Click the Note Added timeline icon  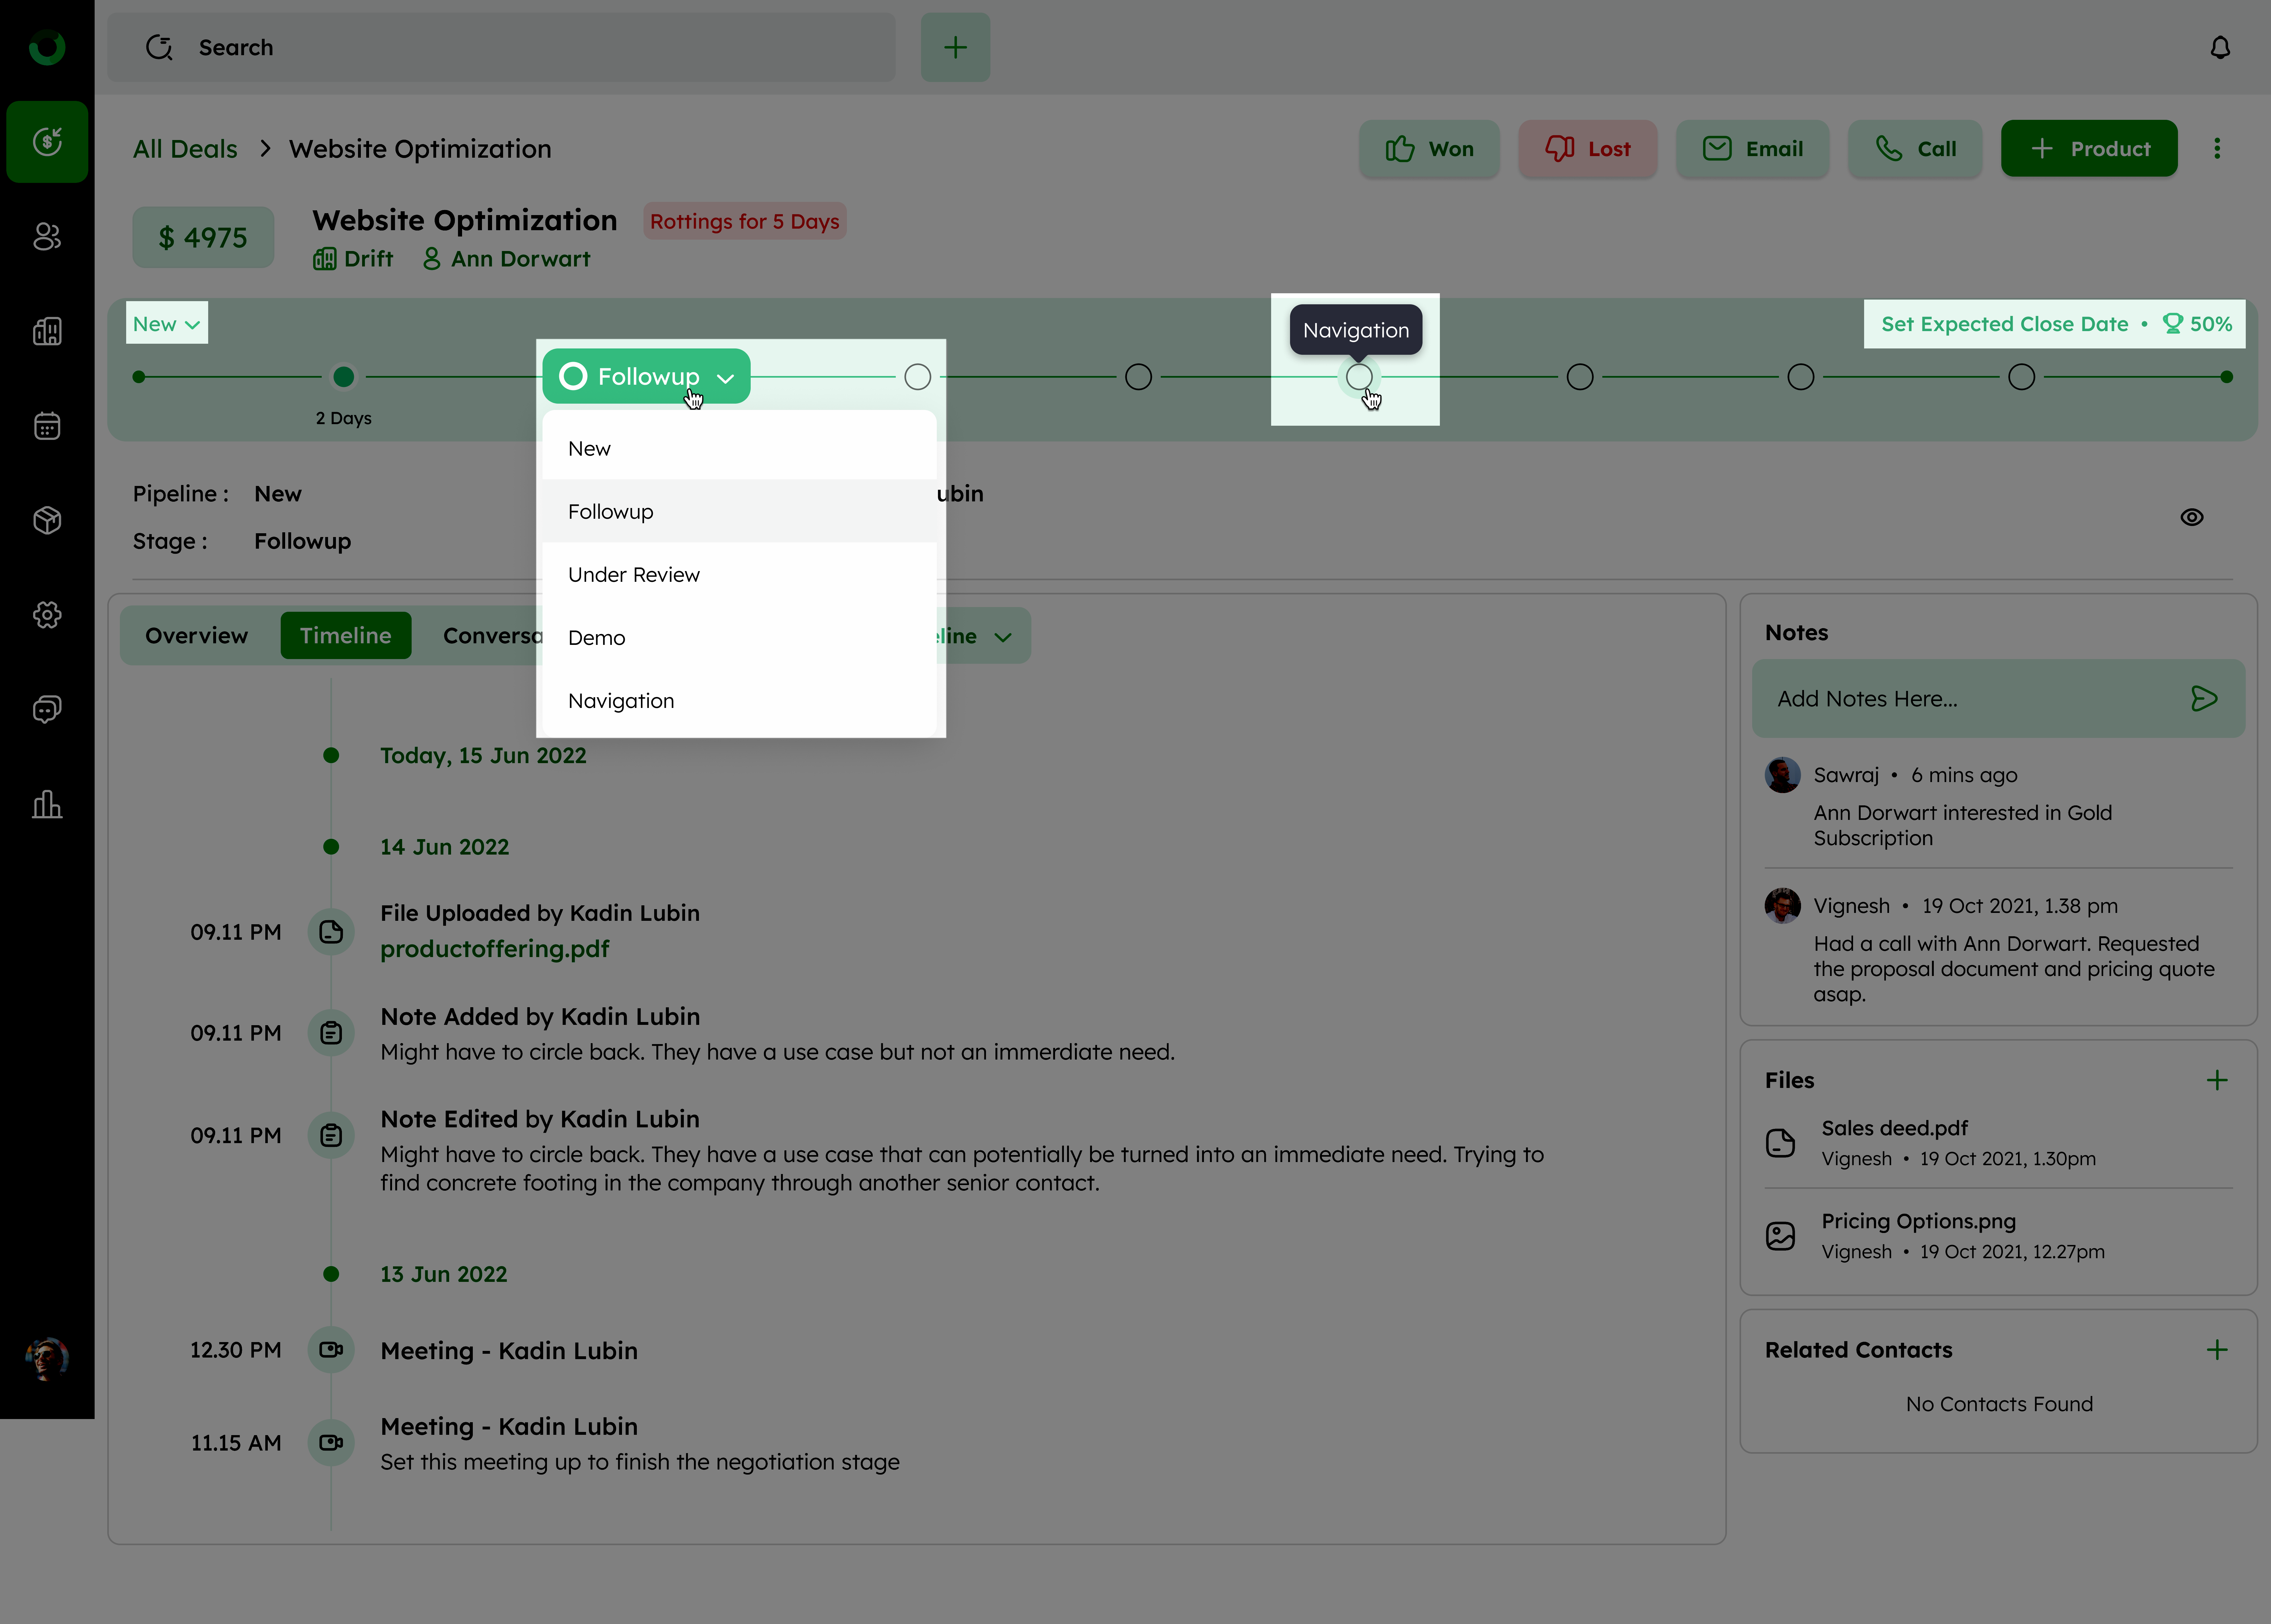(x=331, y=1033)
